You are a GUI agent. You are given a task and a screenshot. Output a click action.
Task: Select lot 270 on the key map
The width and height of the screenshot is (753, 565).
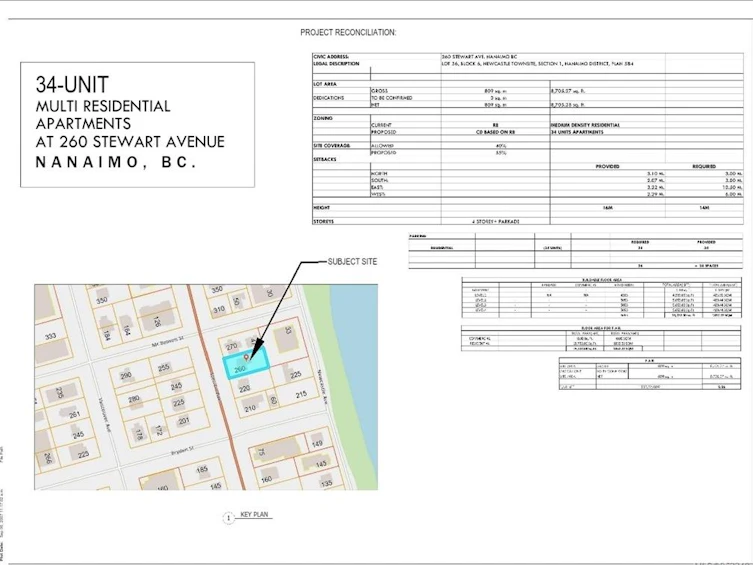[231, 346]
